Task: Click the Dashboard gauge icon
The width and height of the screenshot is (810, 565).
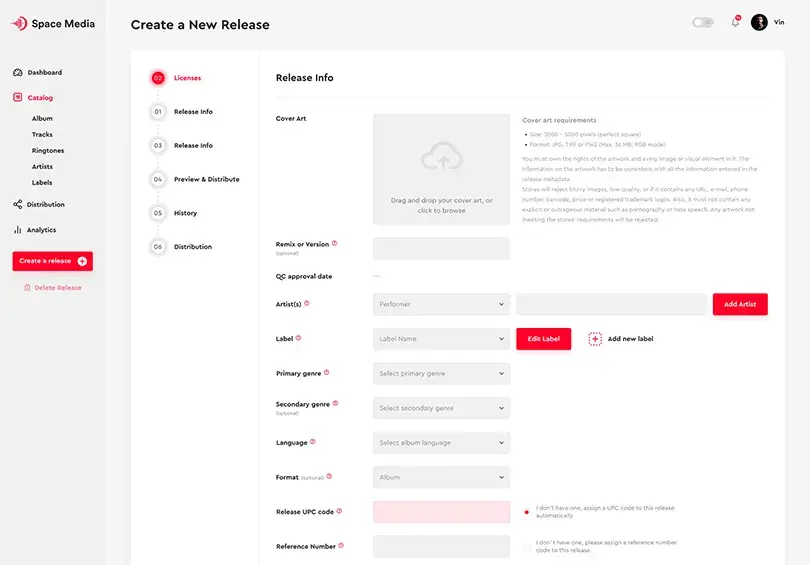Action: [18, 72]
